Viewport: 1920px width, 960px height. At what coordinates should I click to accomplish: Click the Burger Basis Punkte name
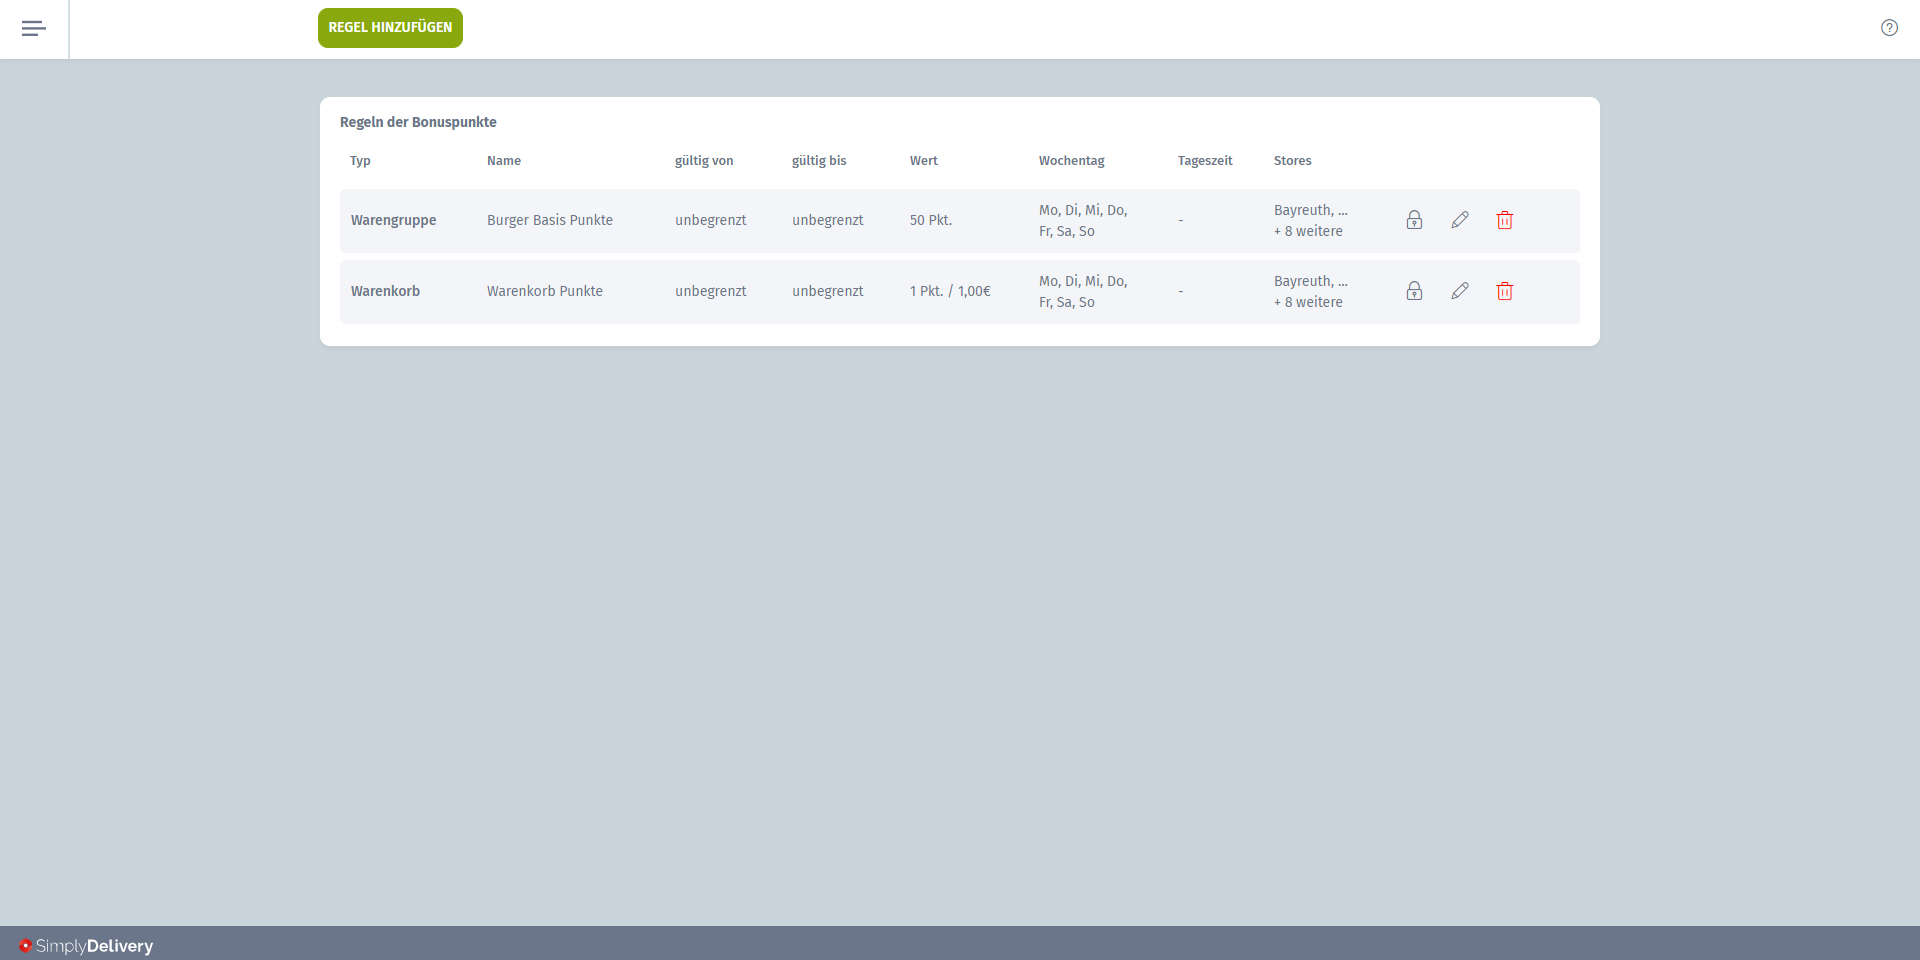tap(550, 220)
